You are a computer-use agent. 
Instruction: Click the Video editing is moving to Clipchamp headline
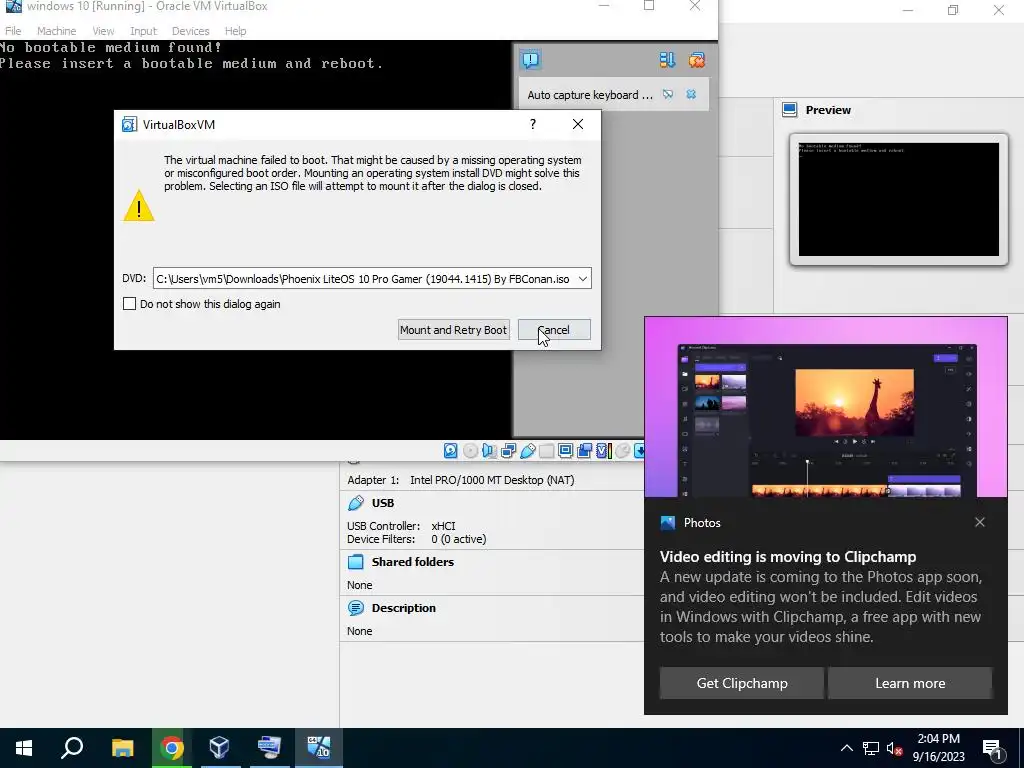tap(788, 556)
